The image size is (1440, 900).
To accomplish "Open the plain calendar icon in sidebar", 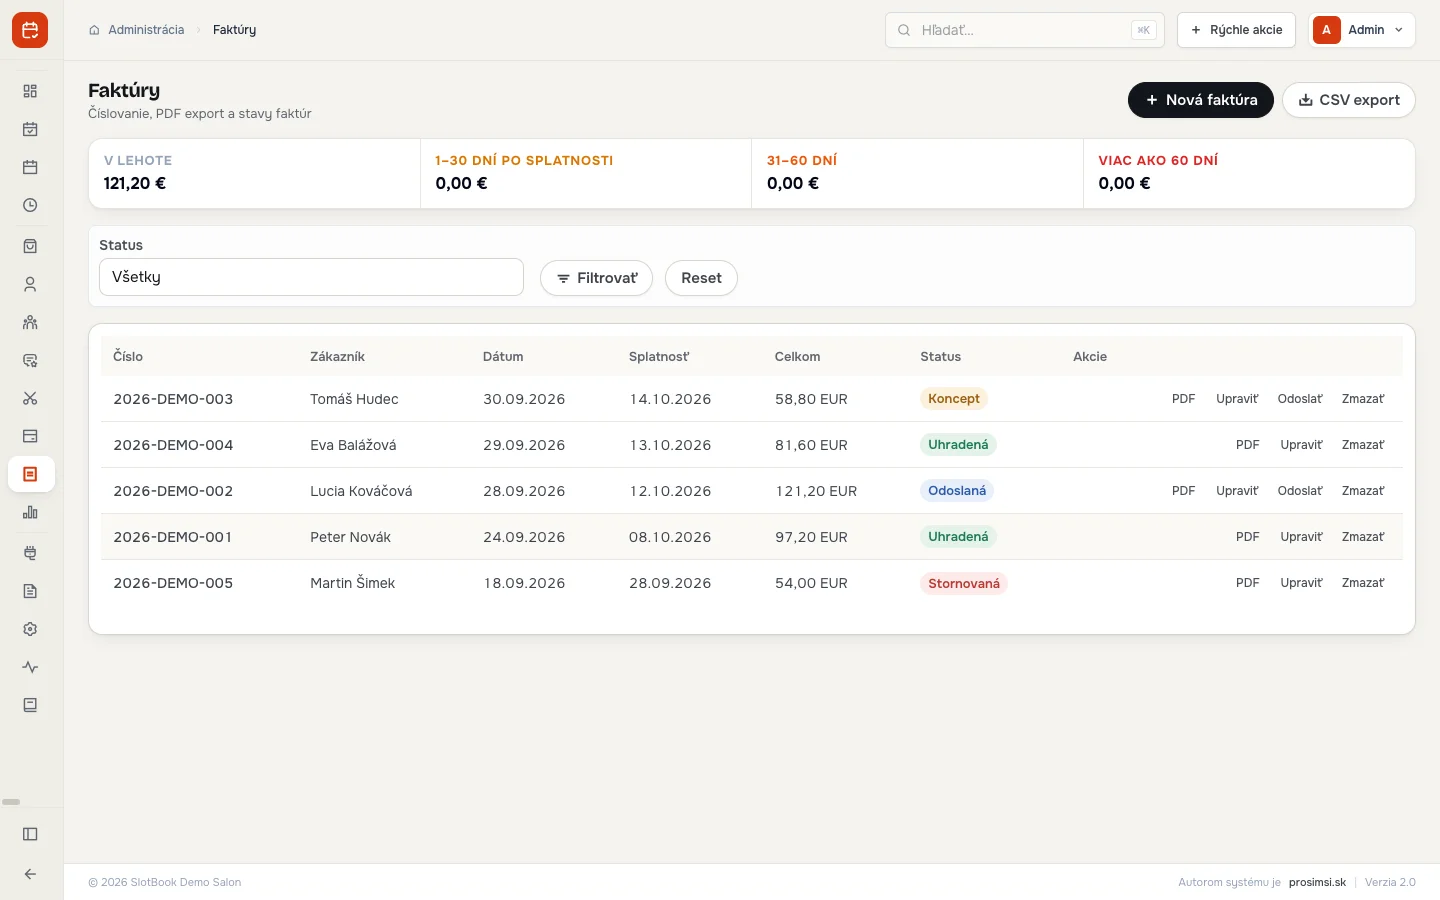I will [30, 167].
